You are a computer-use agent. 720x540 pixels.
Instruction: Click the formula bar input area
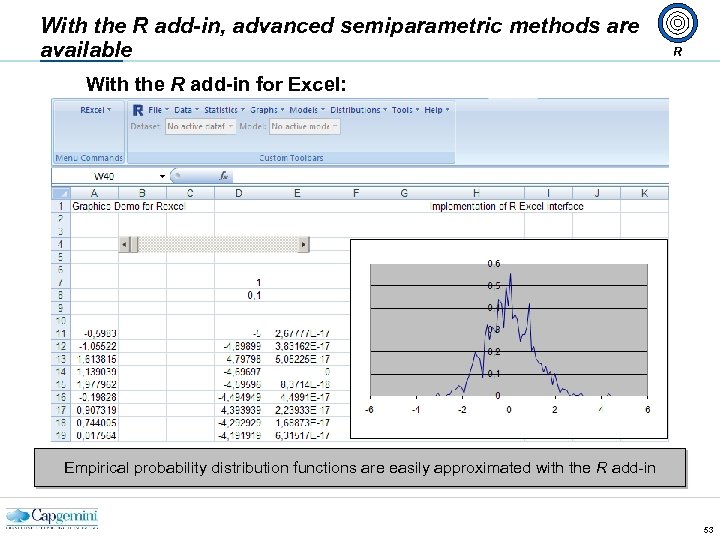point(450,176)
